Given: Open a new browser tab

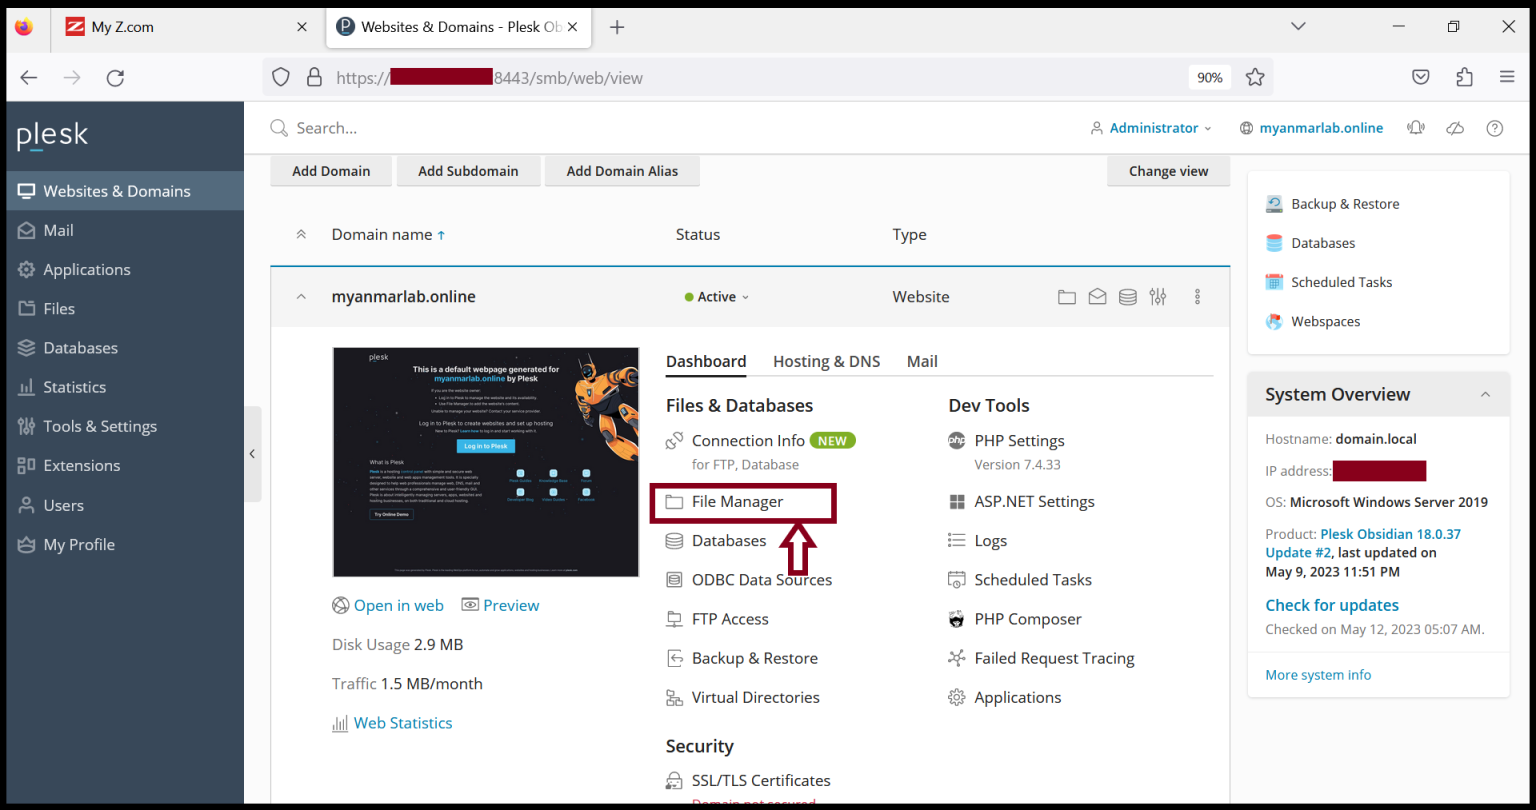Looking at the screenshot, I should tap(617, 27).
